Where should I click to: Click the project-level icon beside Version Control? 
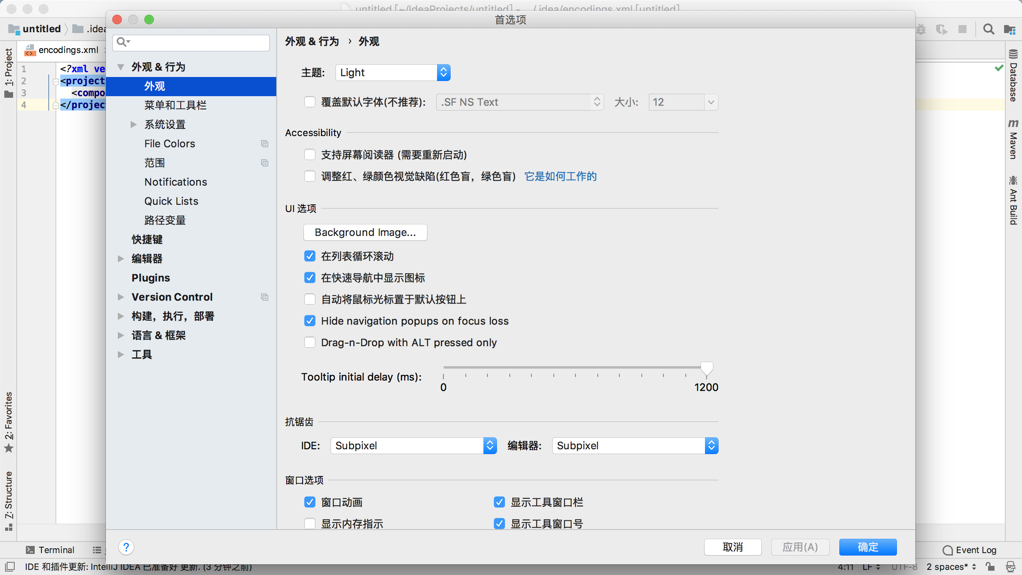point(265,297)
